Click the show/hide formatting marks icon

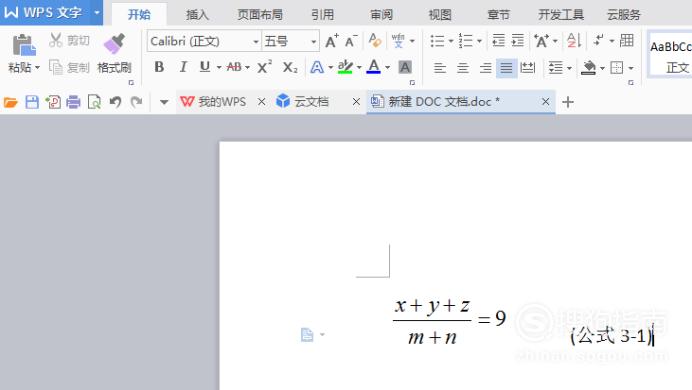point(598,41)
